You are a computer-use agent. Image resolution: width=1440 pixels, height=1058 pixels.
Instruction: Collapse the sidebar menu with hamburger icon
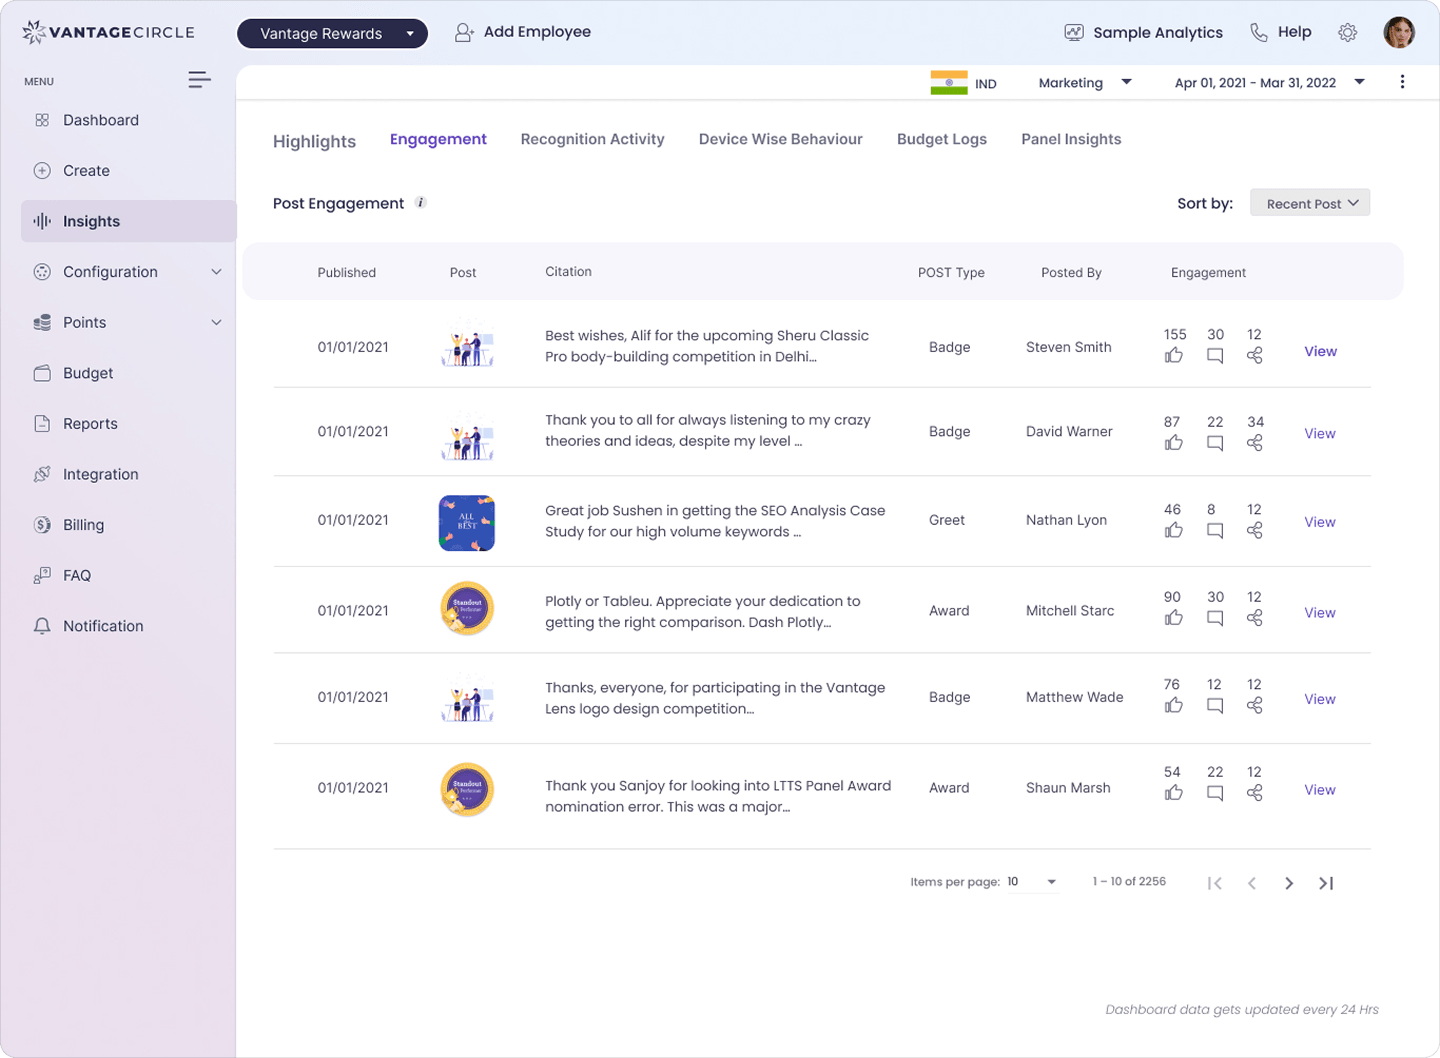point(199,80)
